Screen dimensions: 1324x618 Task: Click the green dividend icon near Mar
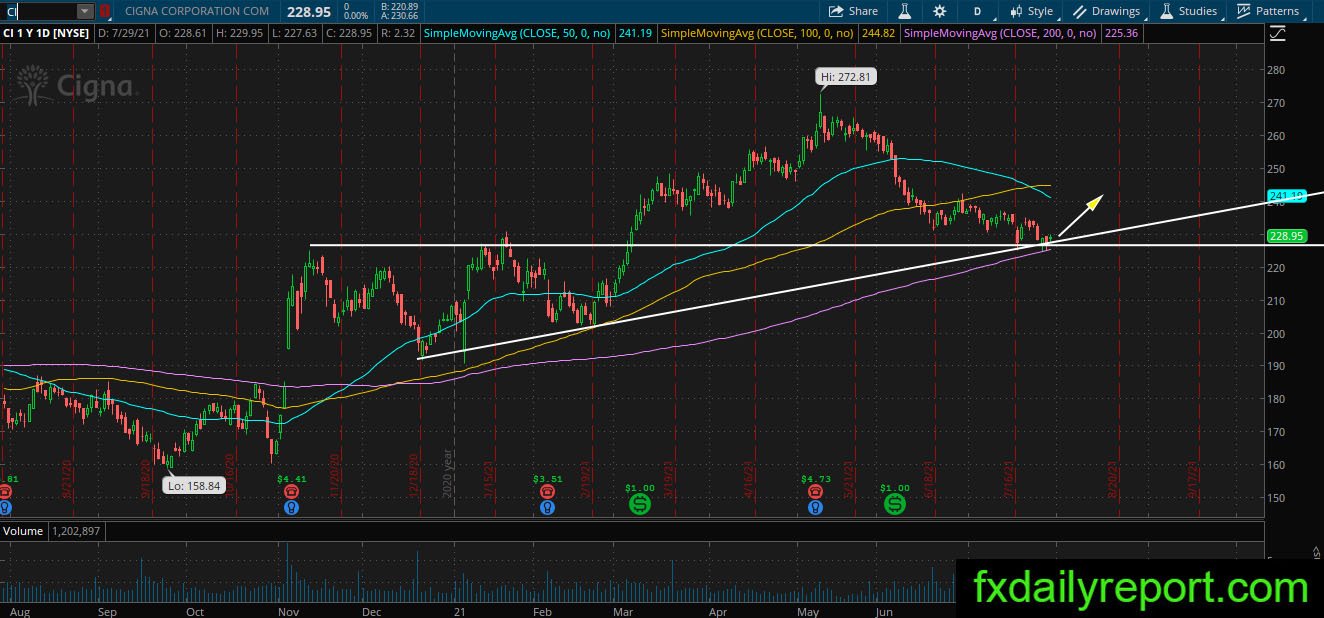(640, 505)
